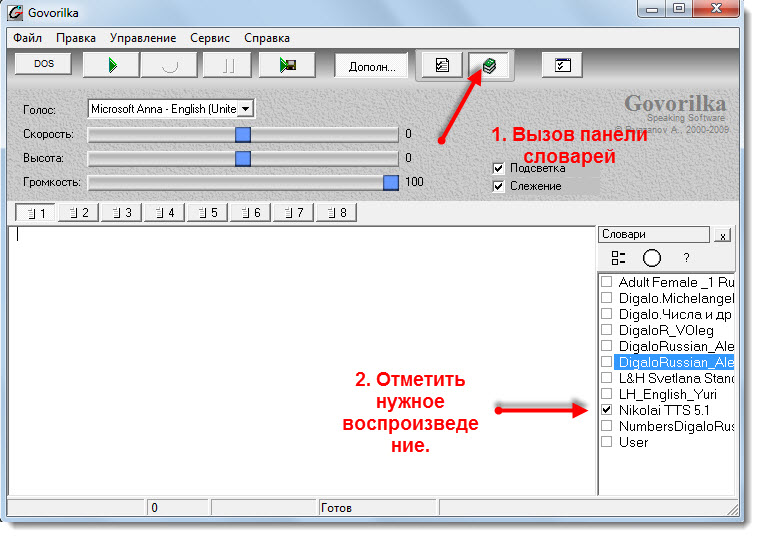Check the unhighlighted DigaloRussian_Ale dictionary checkbox
Screen dimensions: 759x537
click(607, 346)
